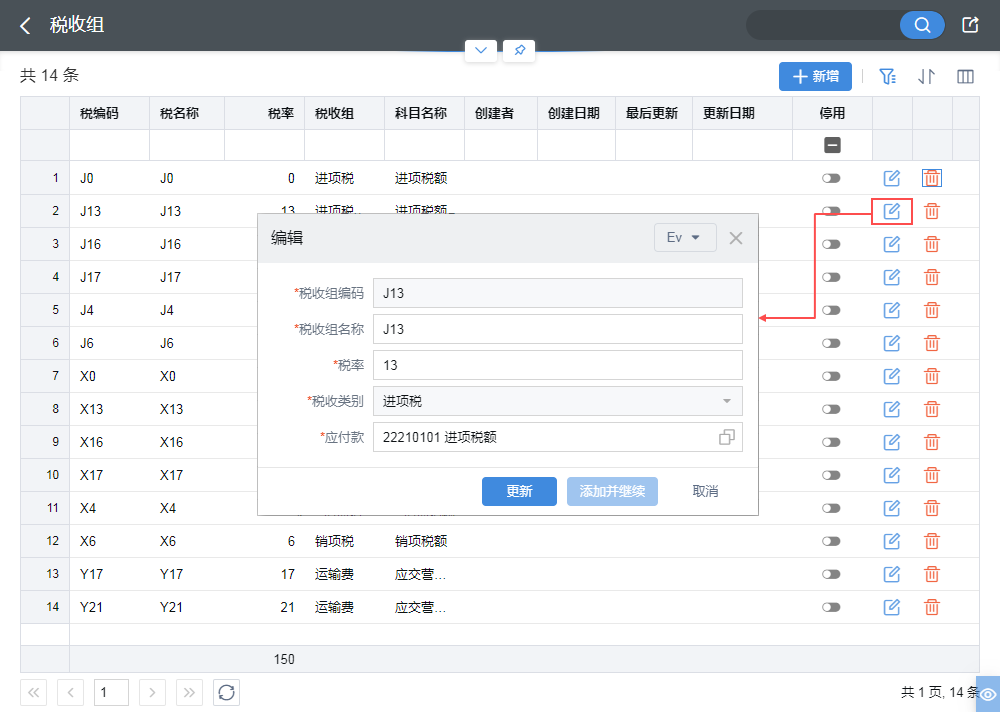Click the 停用 filter checkbox
The height and width of the screenshot is (712, 1000).
[832, 145]
